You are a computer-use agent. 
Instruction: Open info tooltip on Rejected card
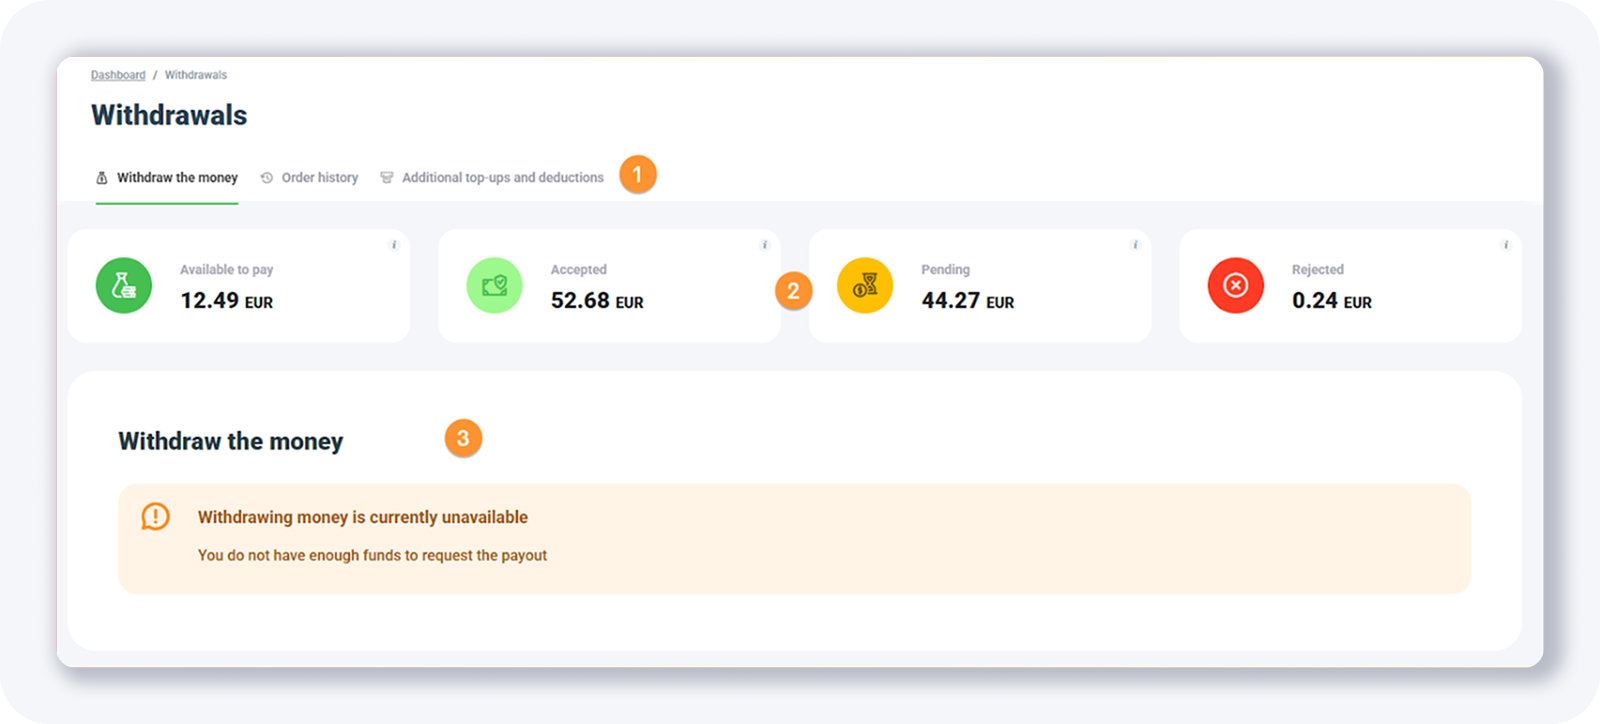pos(1506,245)
